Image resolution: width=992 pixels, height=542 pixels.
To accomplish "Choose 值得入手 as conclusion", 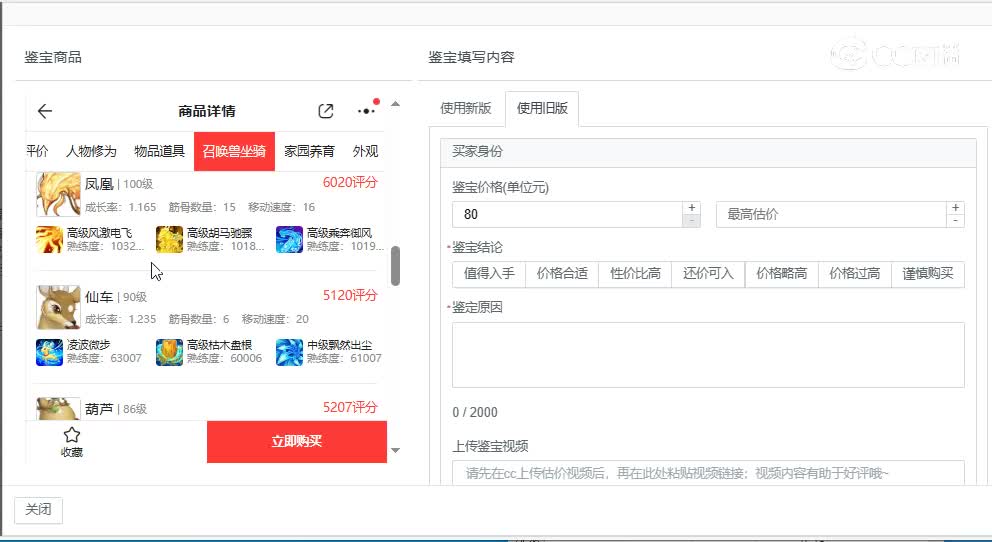I will coord(489,274).
